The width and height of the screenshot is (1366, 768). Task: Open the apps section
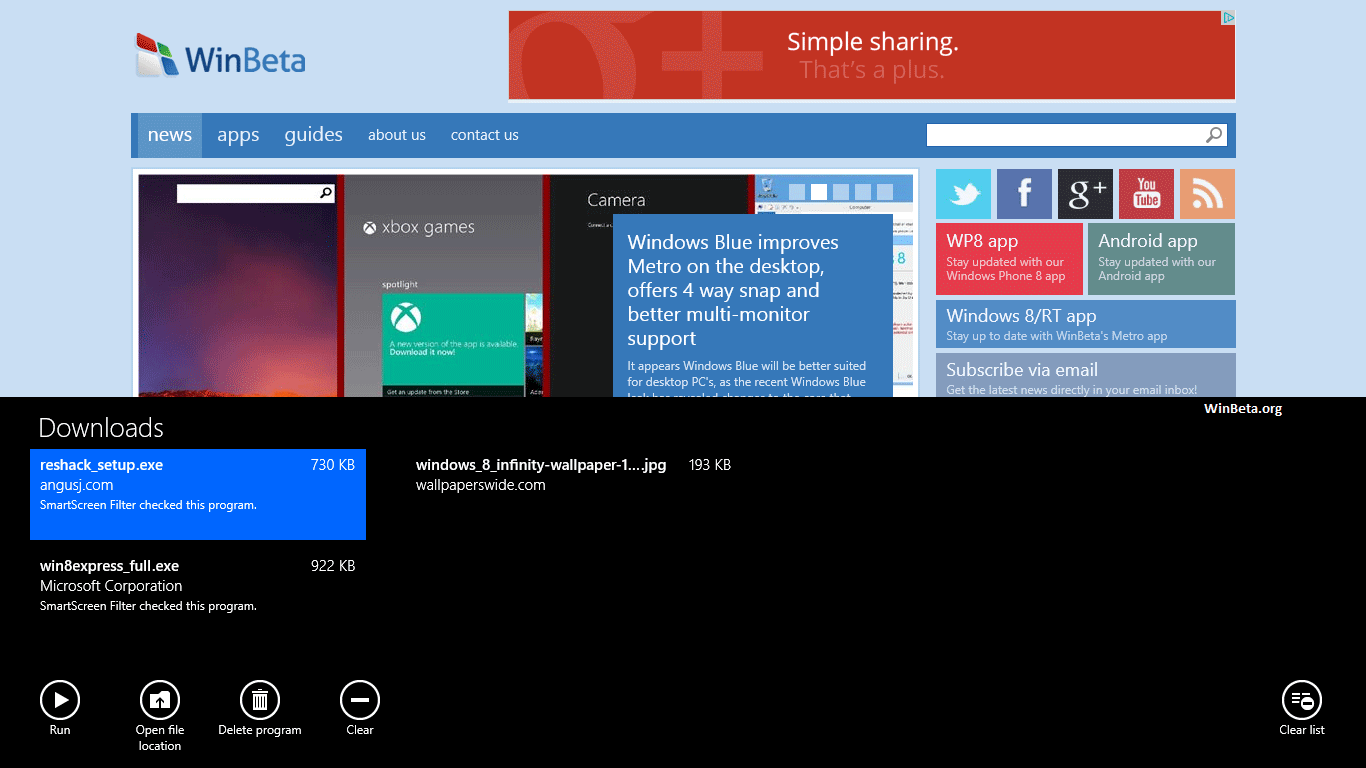[x=238, y=135]
